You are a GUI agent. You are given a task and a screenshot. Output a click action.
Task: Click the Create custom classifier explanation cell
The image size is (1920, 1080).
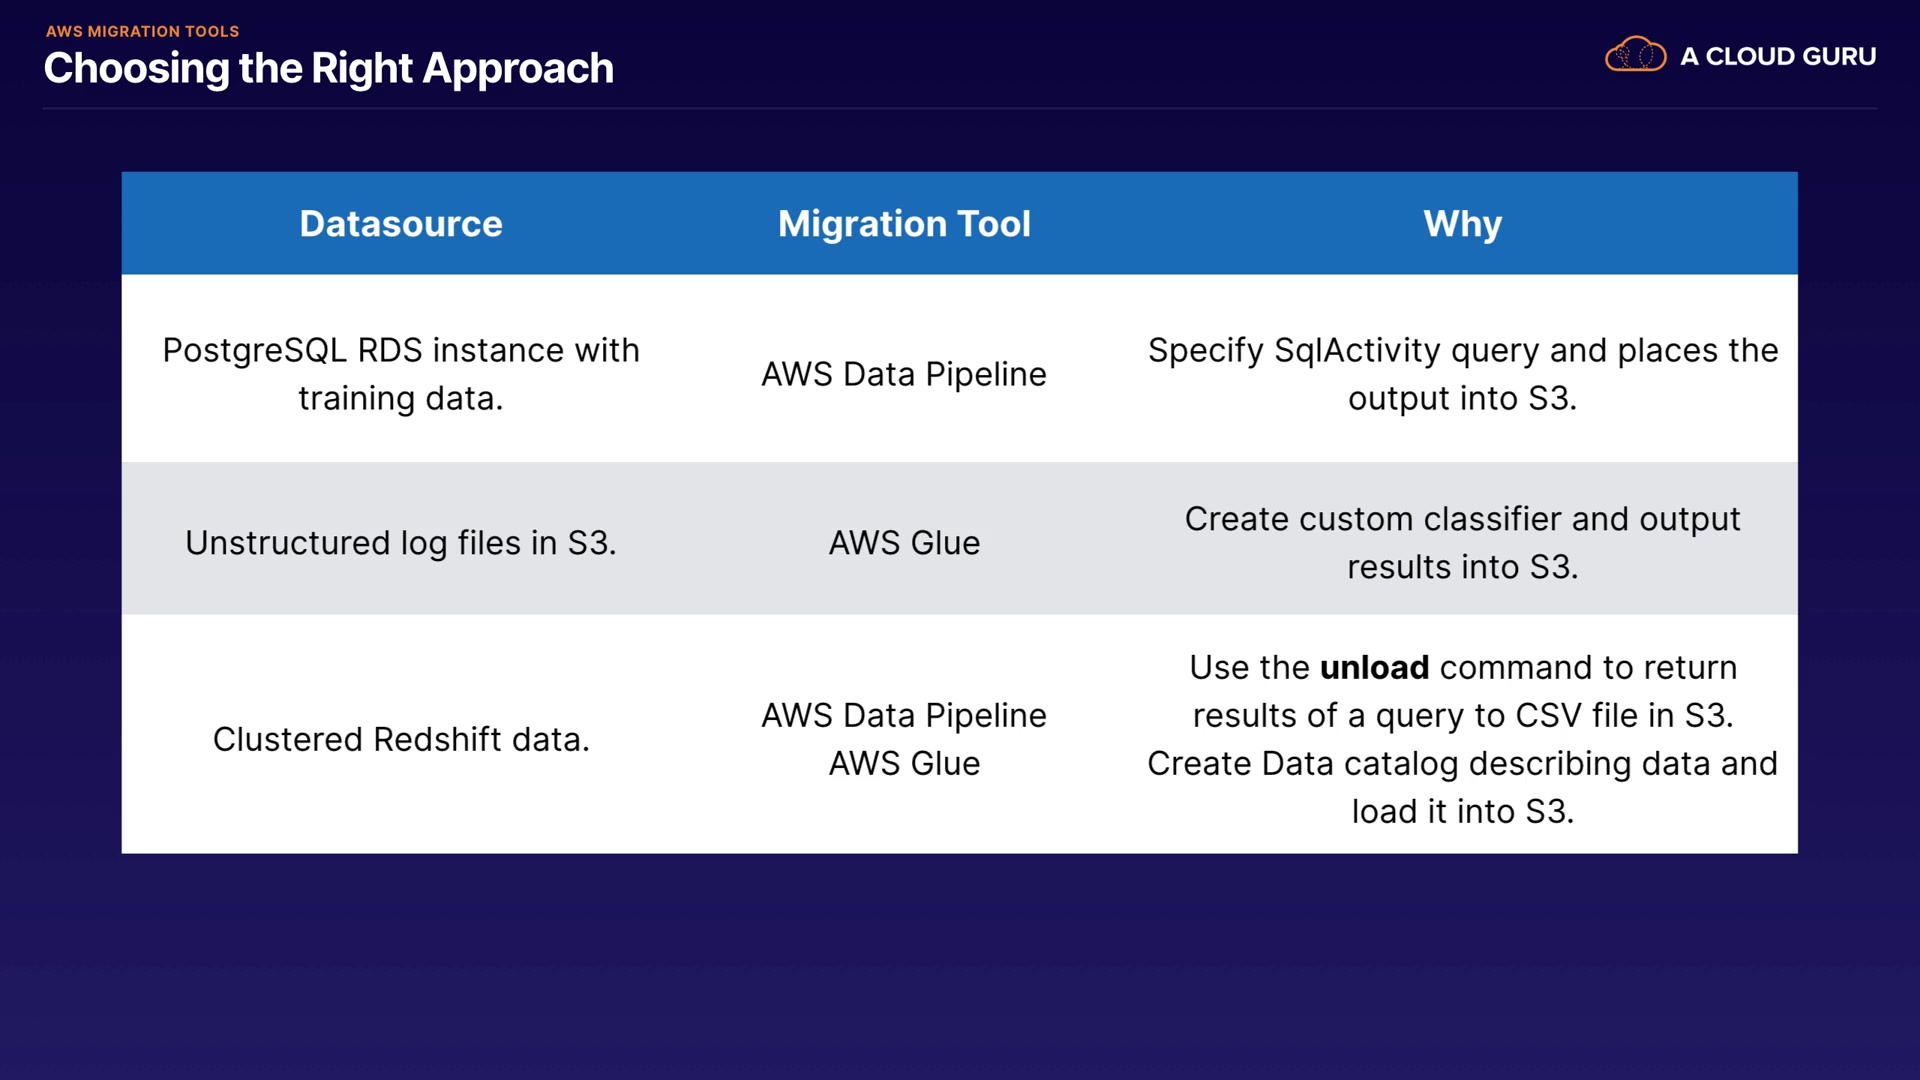pyautogui.click(x=1462, y=543)
